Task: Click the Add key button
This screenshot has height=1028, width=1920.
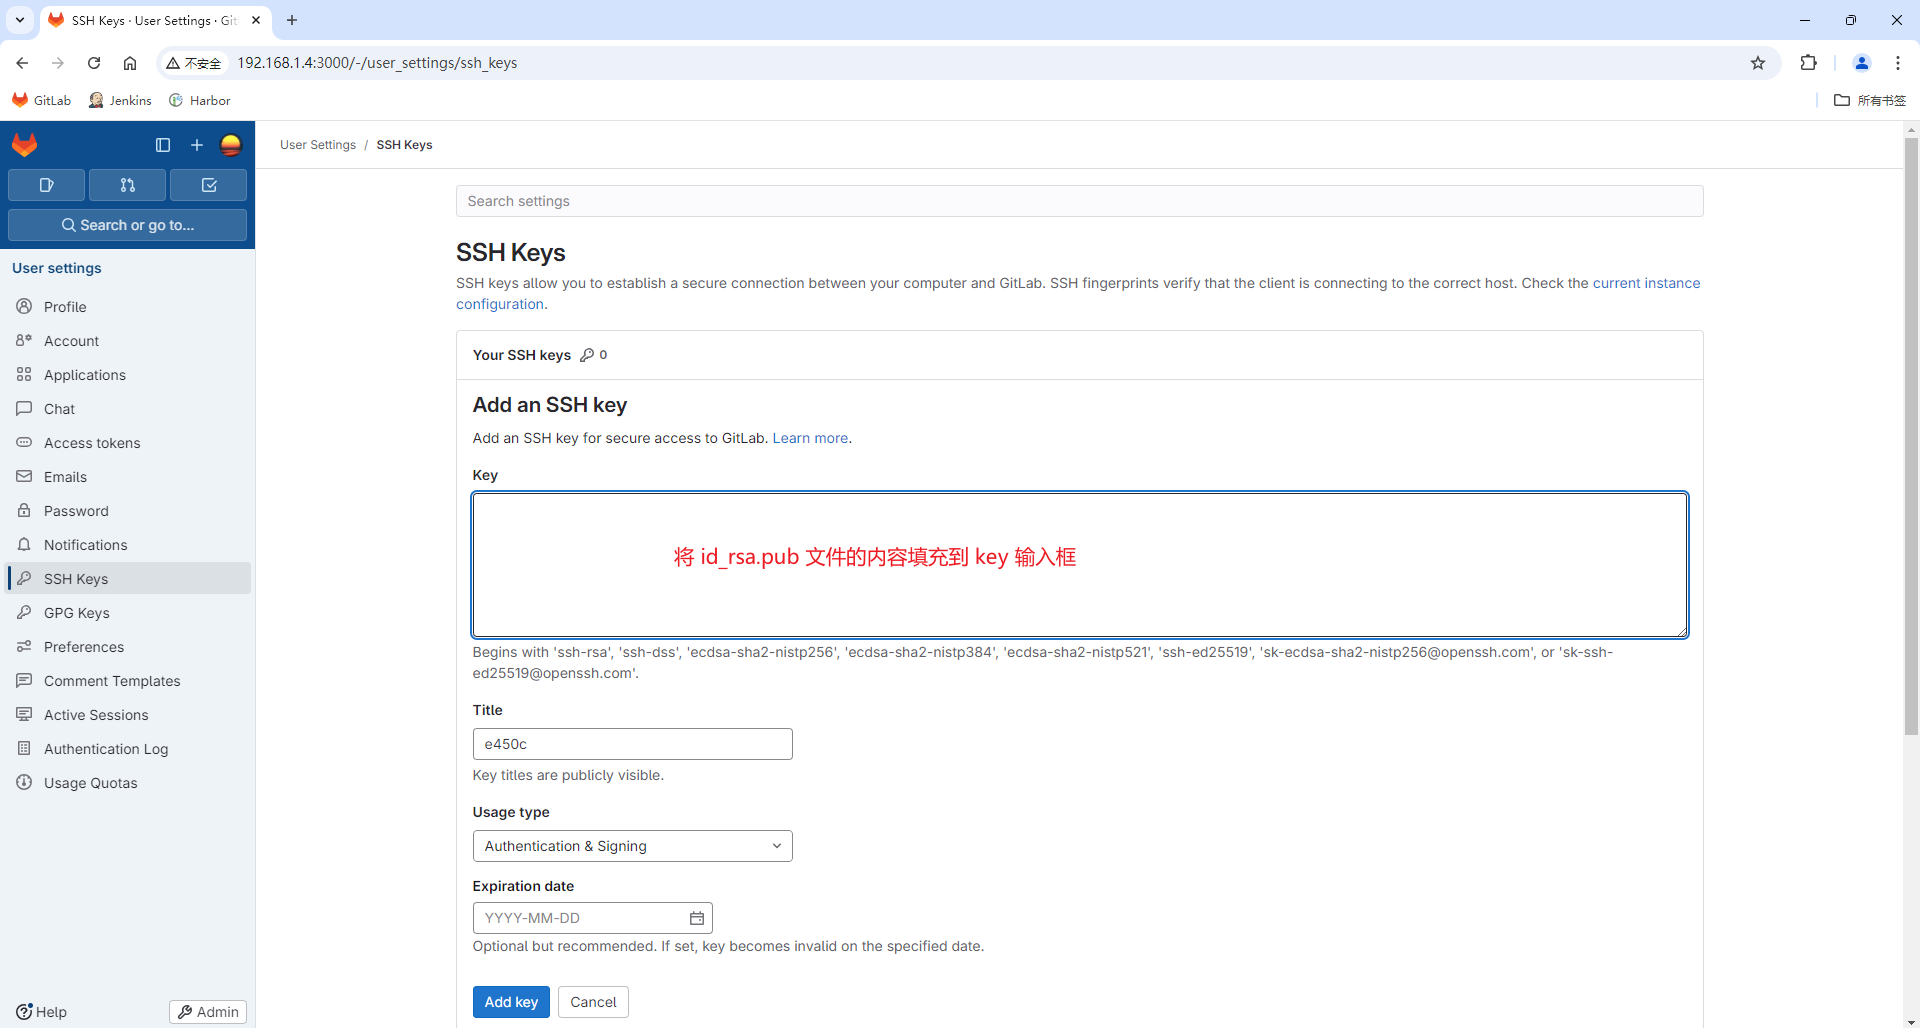Action: click(x=511, y=1002)
